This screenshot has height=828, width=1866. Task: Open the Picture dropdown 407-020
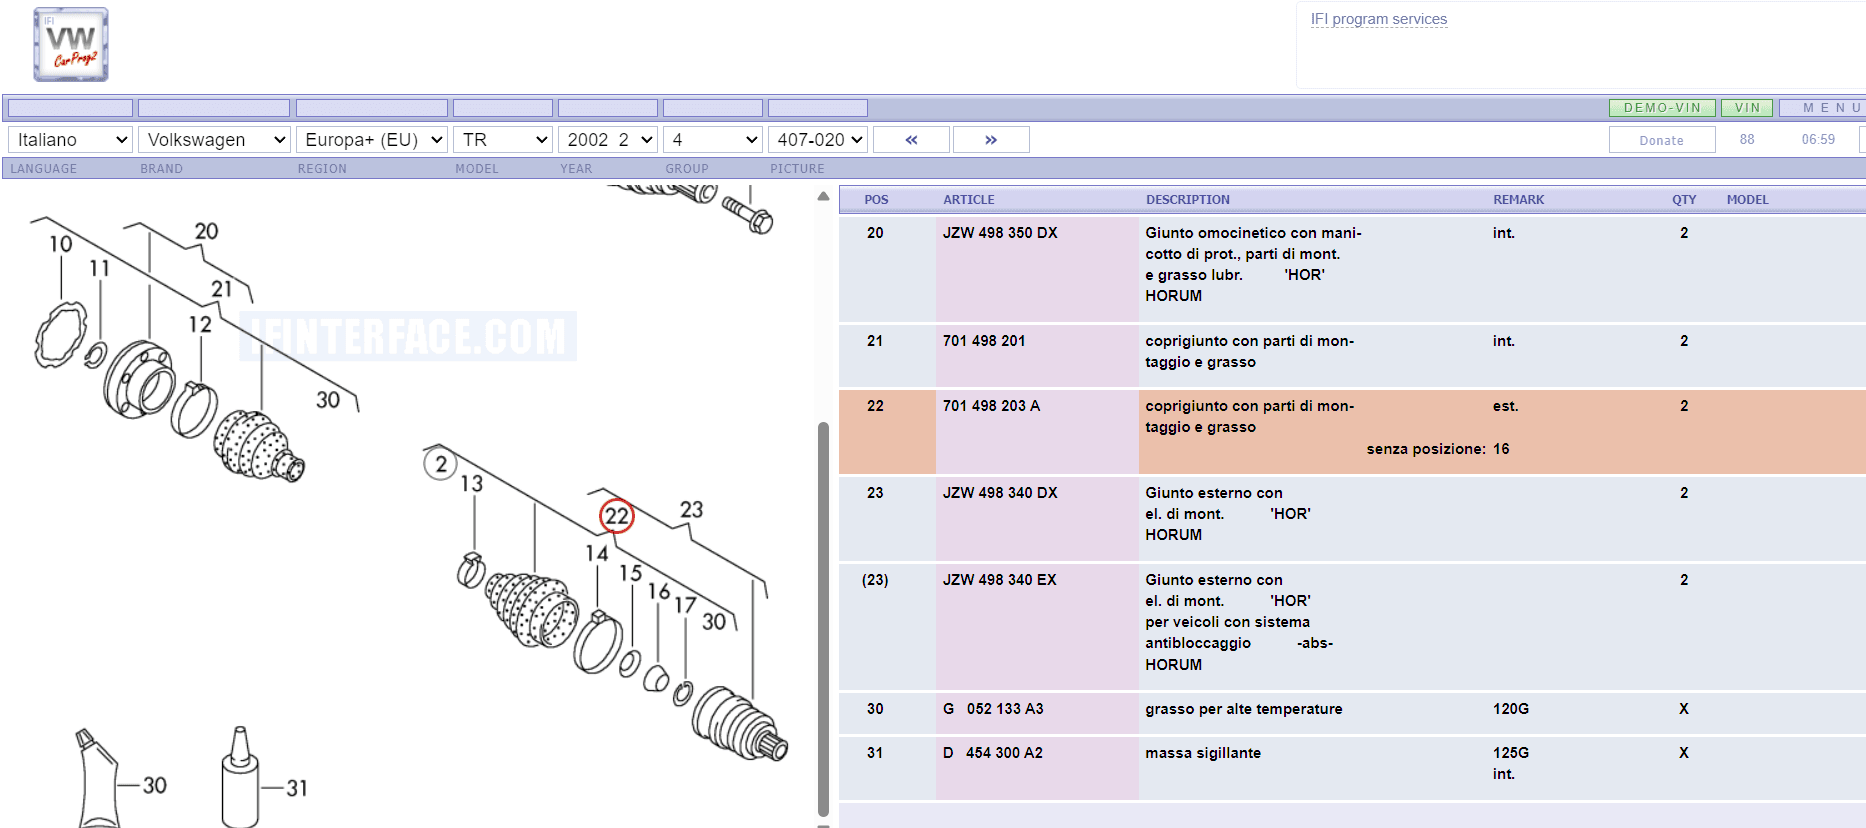point(818,140)
